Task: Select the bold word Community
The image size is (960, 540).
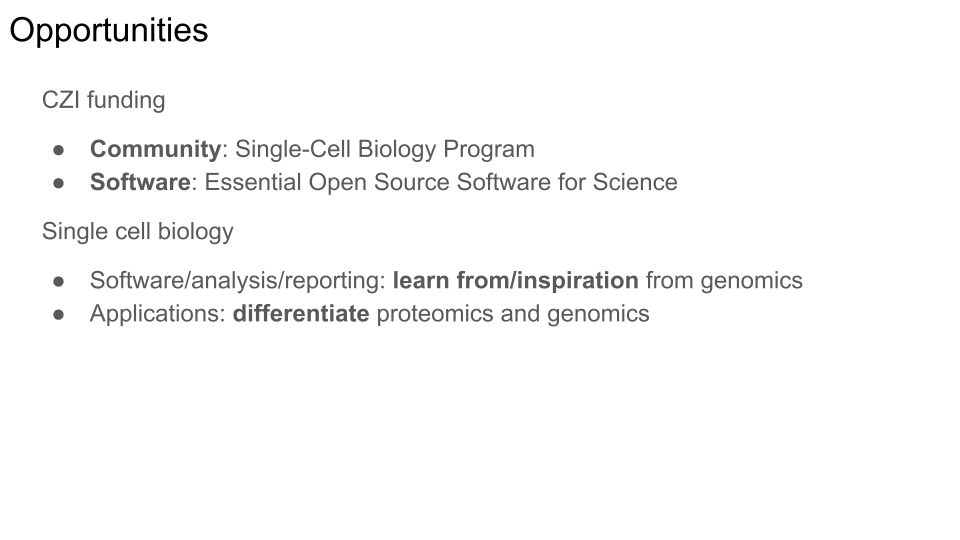Action: coord(156,149)
